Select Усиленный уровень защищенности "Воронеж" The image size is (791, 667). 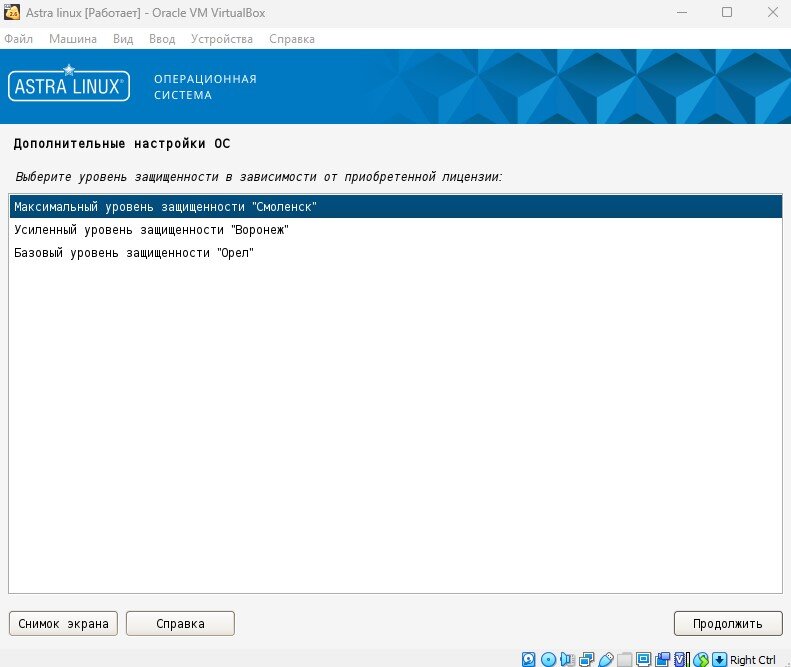tap(396, 230)
